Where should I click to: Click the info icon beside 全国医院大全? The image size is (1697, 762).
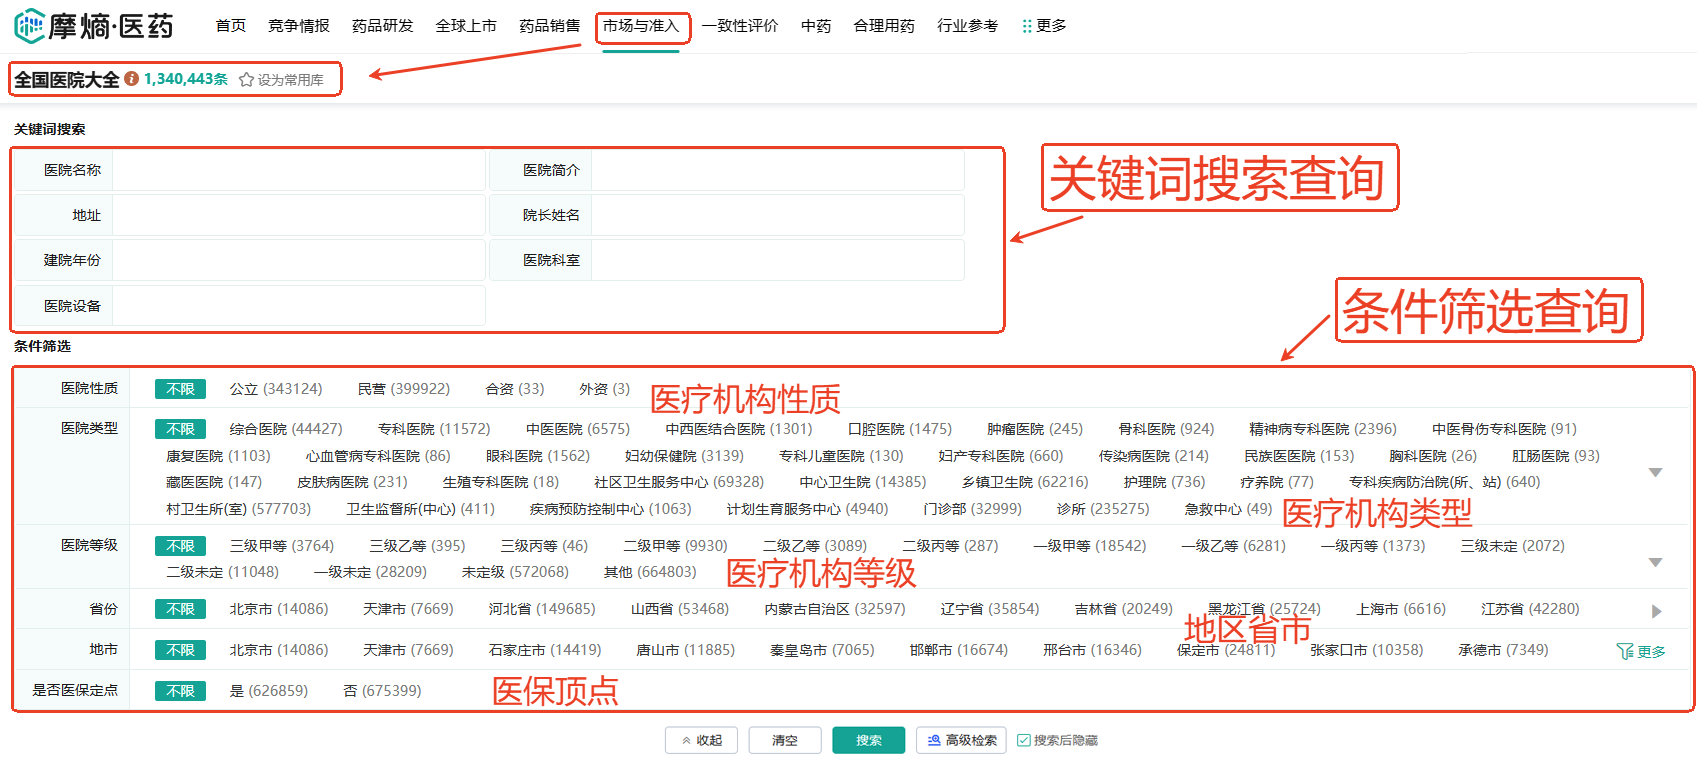[x=131, y=79]
